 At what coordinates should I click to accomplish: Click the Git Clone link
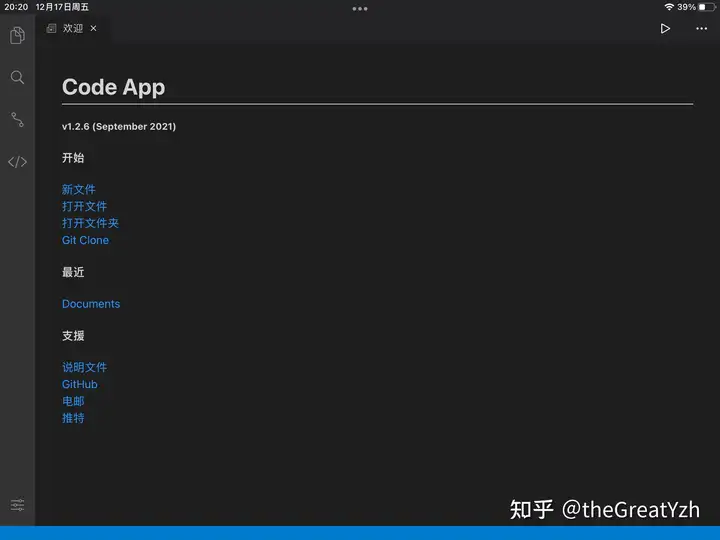point(85,240)
